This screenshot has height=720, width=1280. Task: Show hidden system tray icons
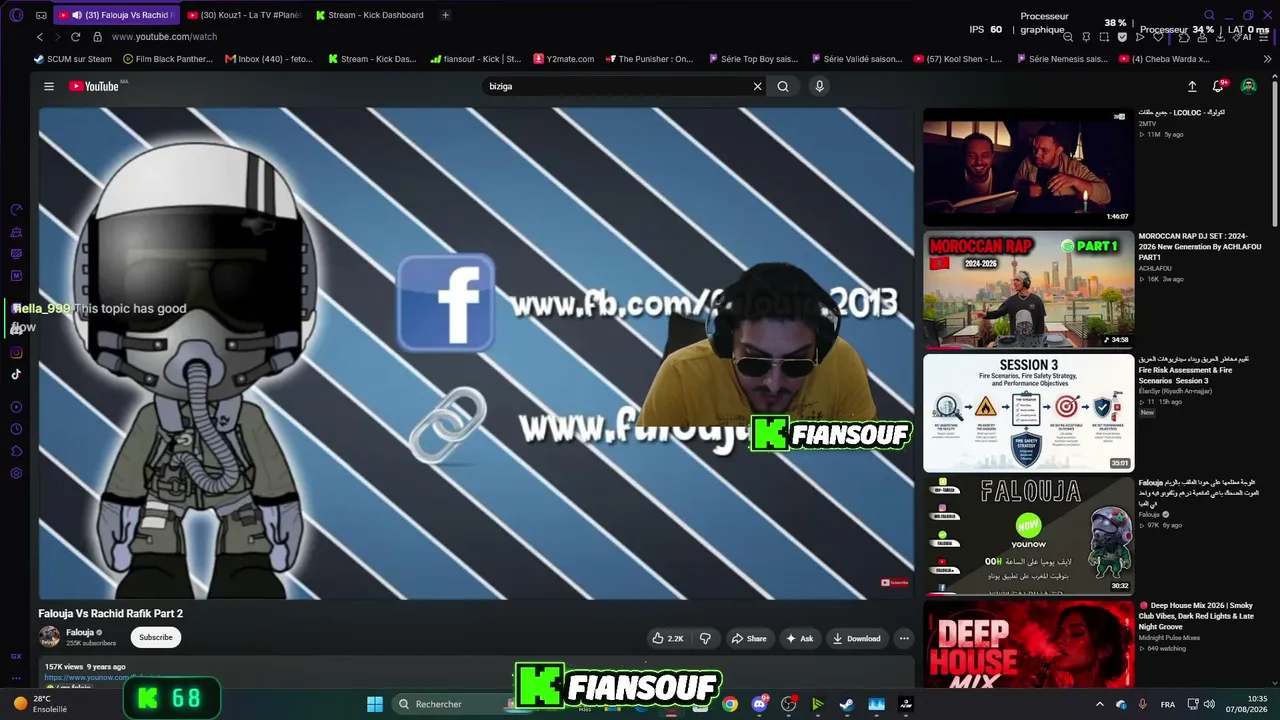click(1100, 704)
